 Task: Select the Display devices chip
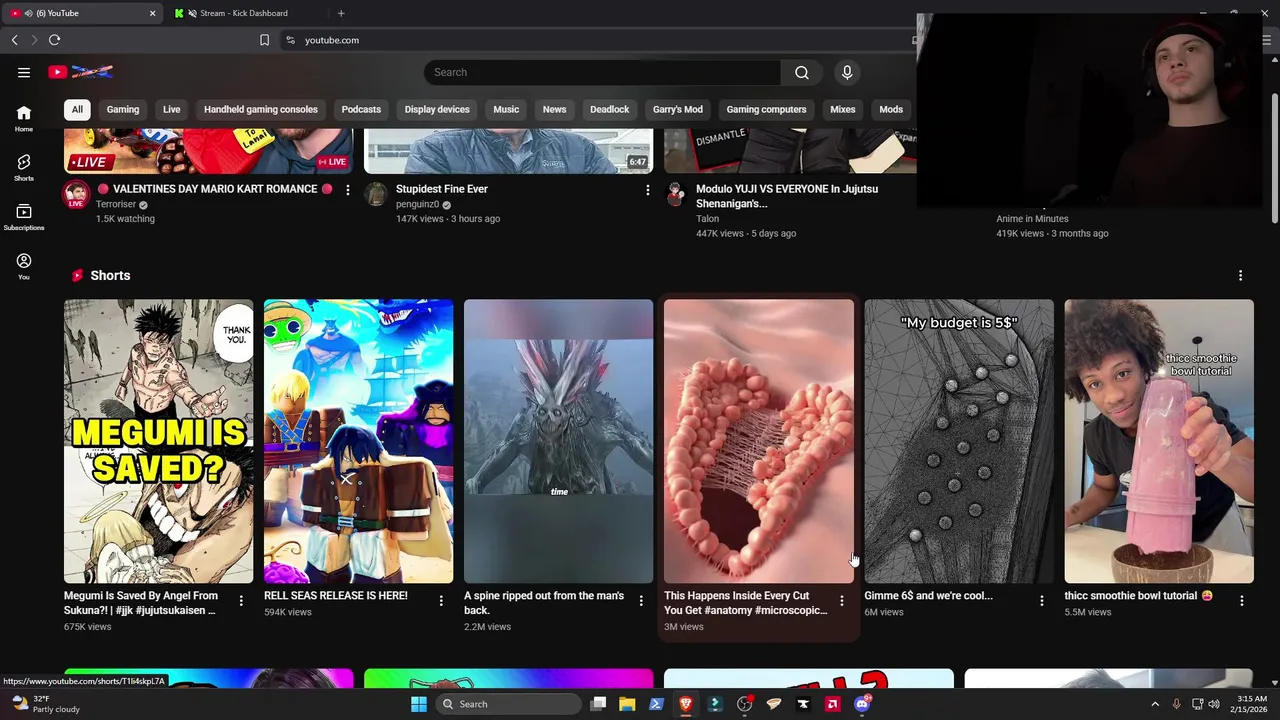coord(437,109)
